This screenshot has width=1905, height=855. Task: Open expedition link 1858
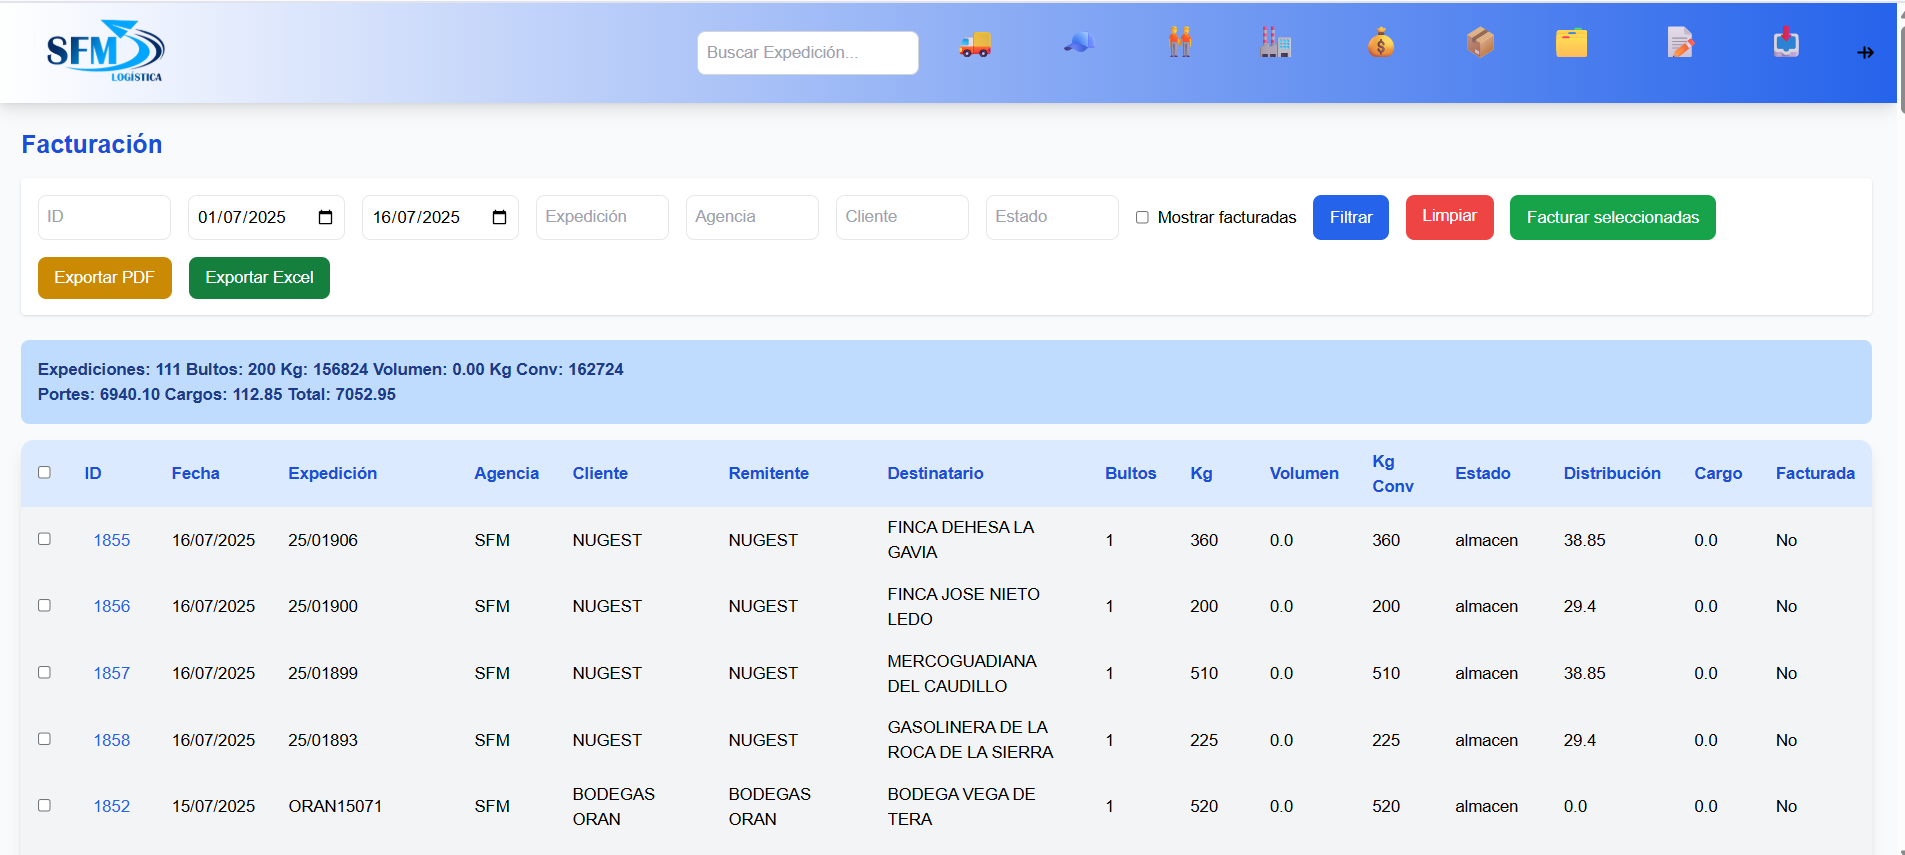112,740
